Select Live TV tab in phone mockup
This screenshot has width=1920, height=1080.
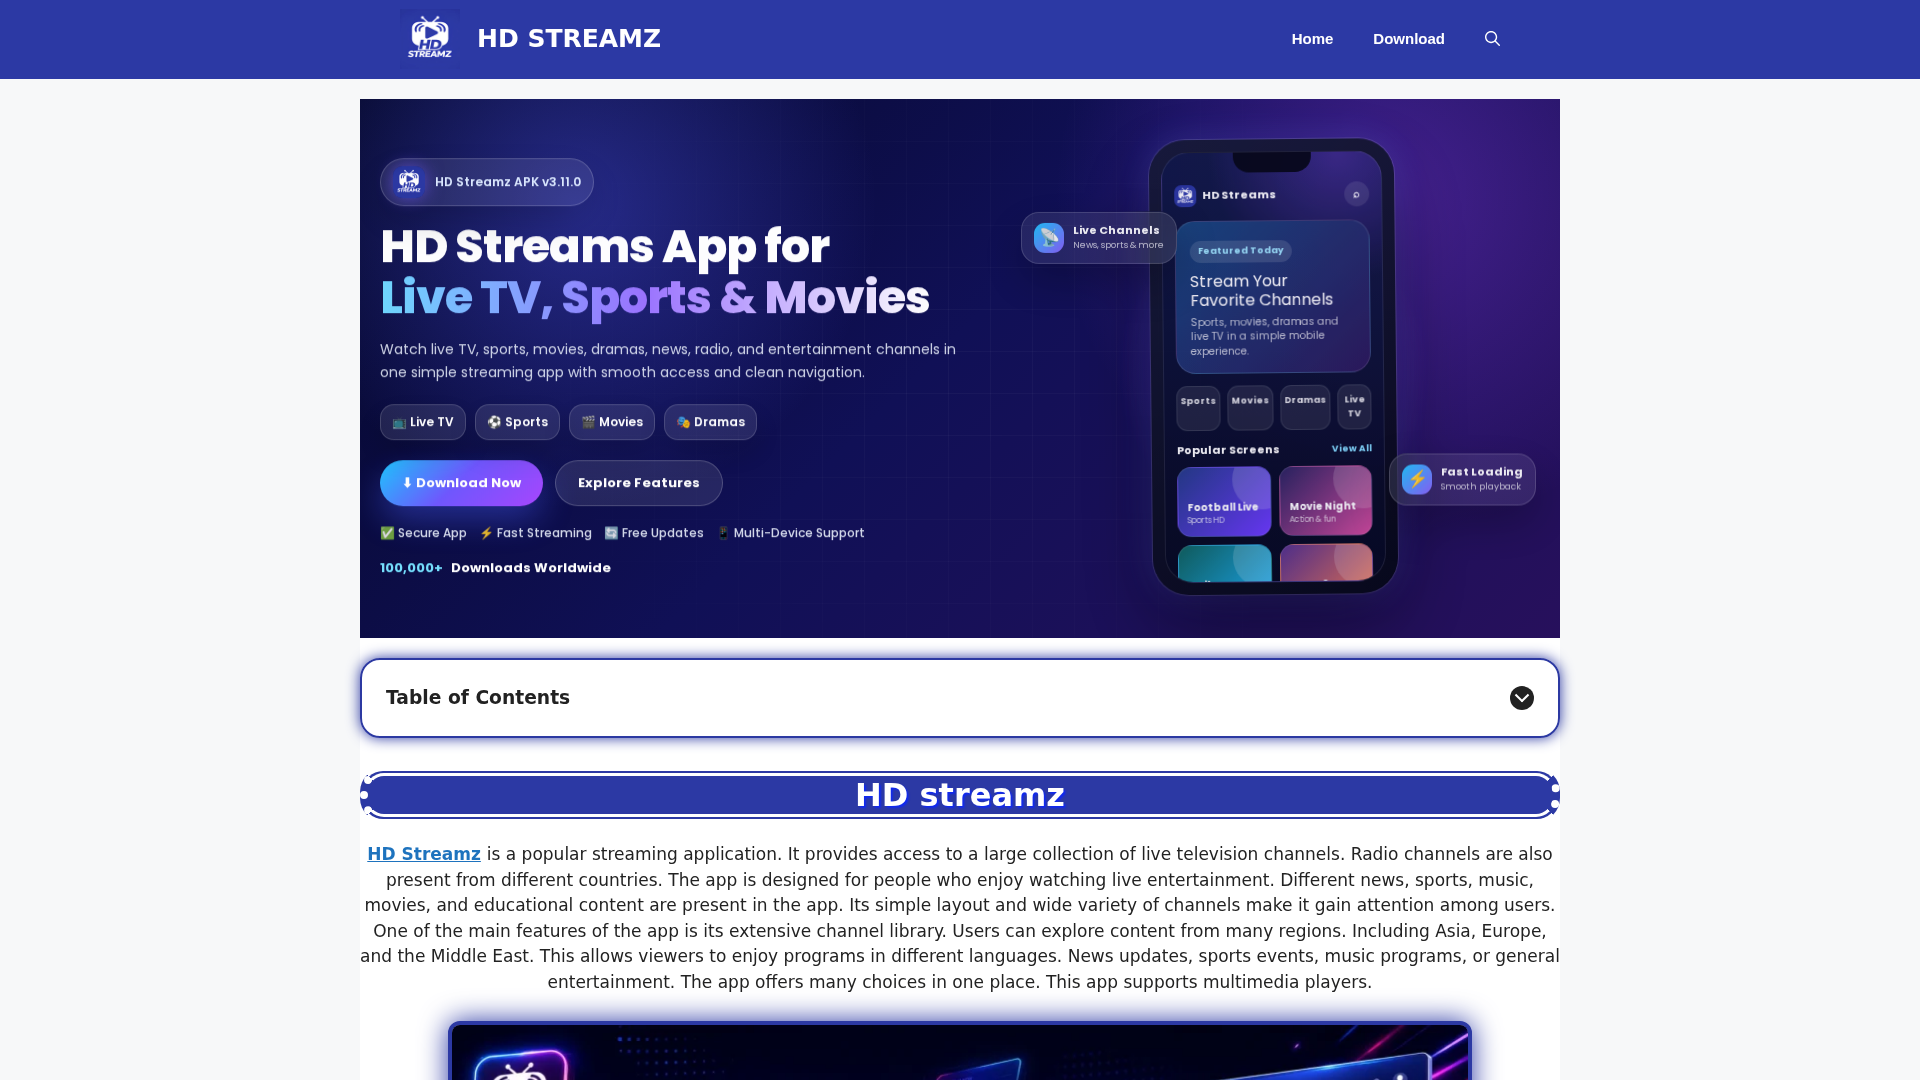coord(1354,406)
